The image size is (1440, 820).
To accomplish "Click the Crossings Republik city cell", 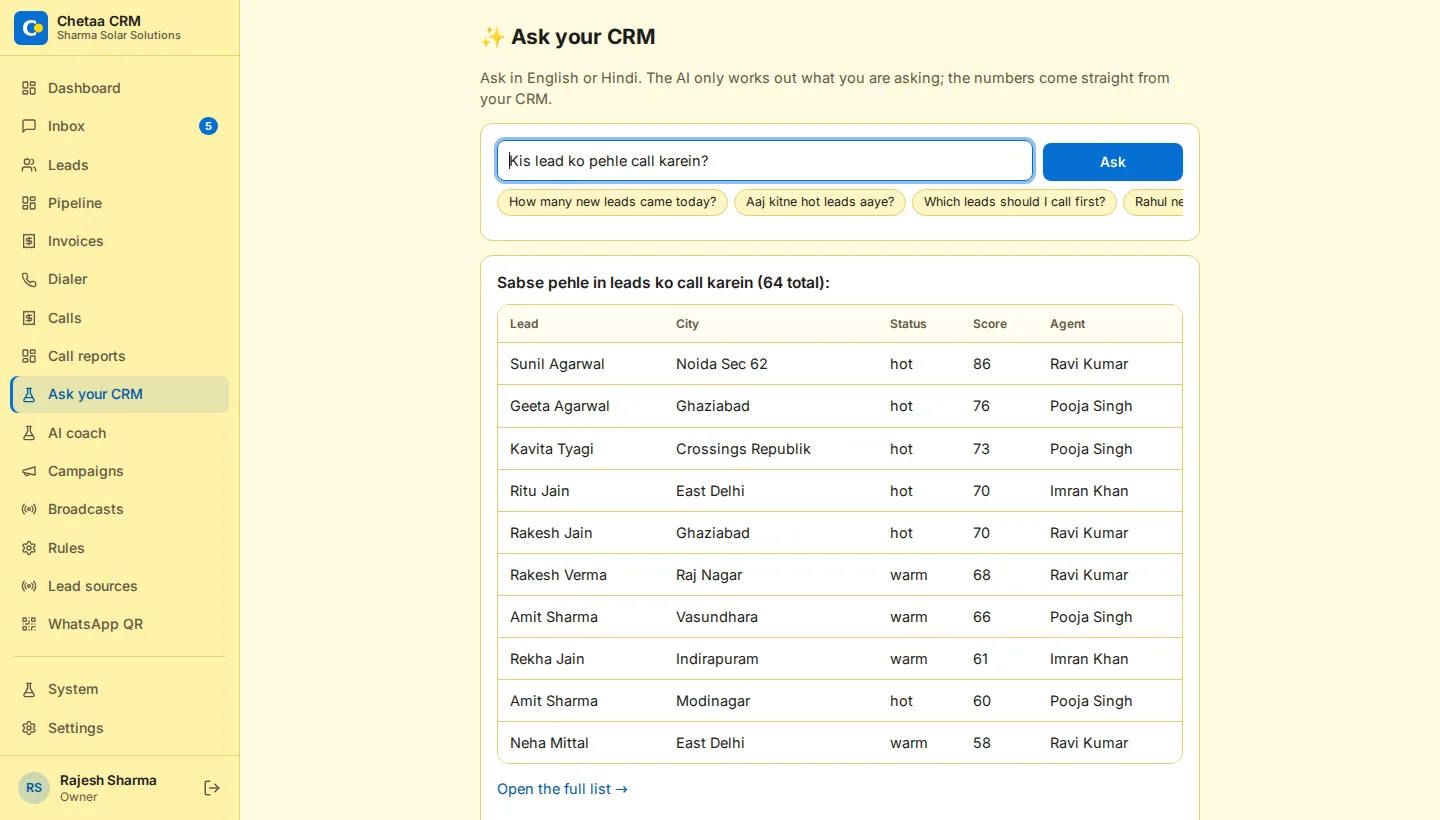I will 743,449.
